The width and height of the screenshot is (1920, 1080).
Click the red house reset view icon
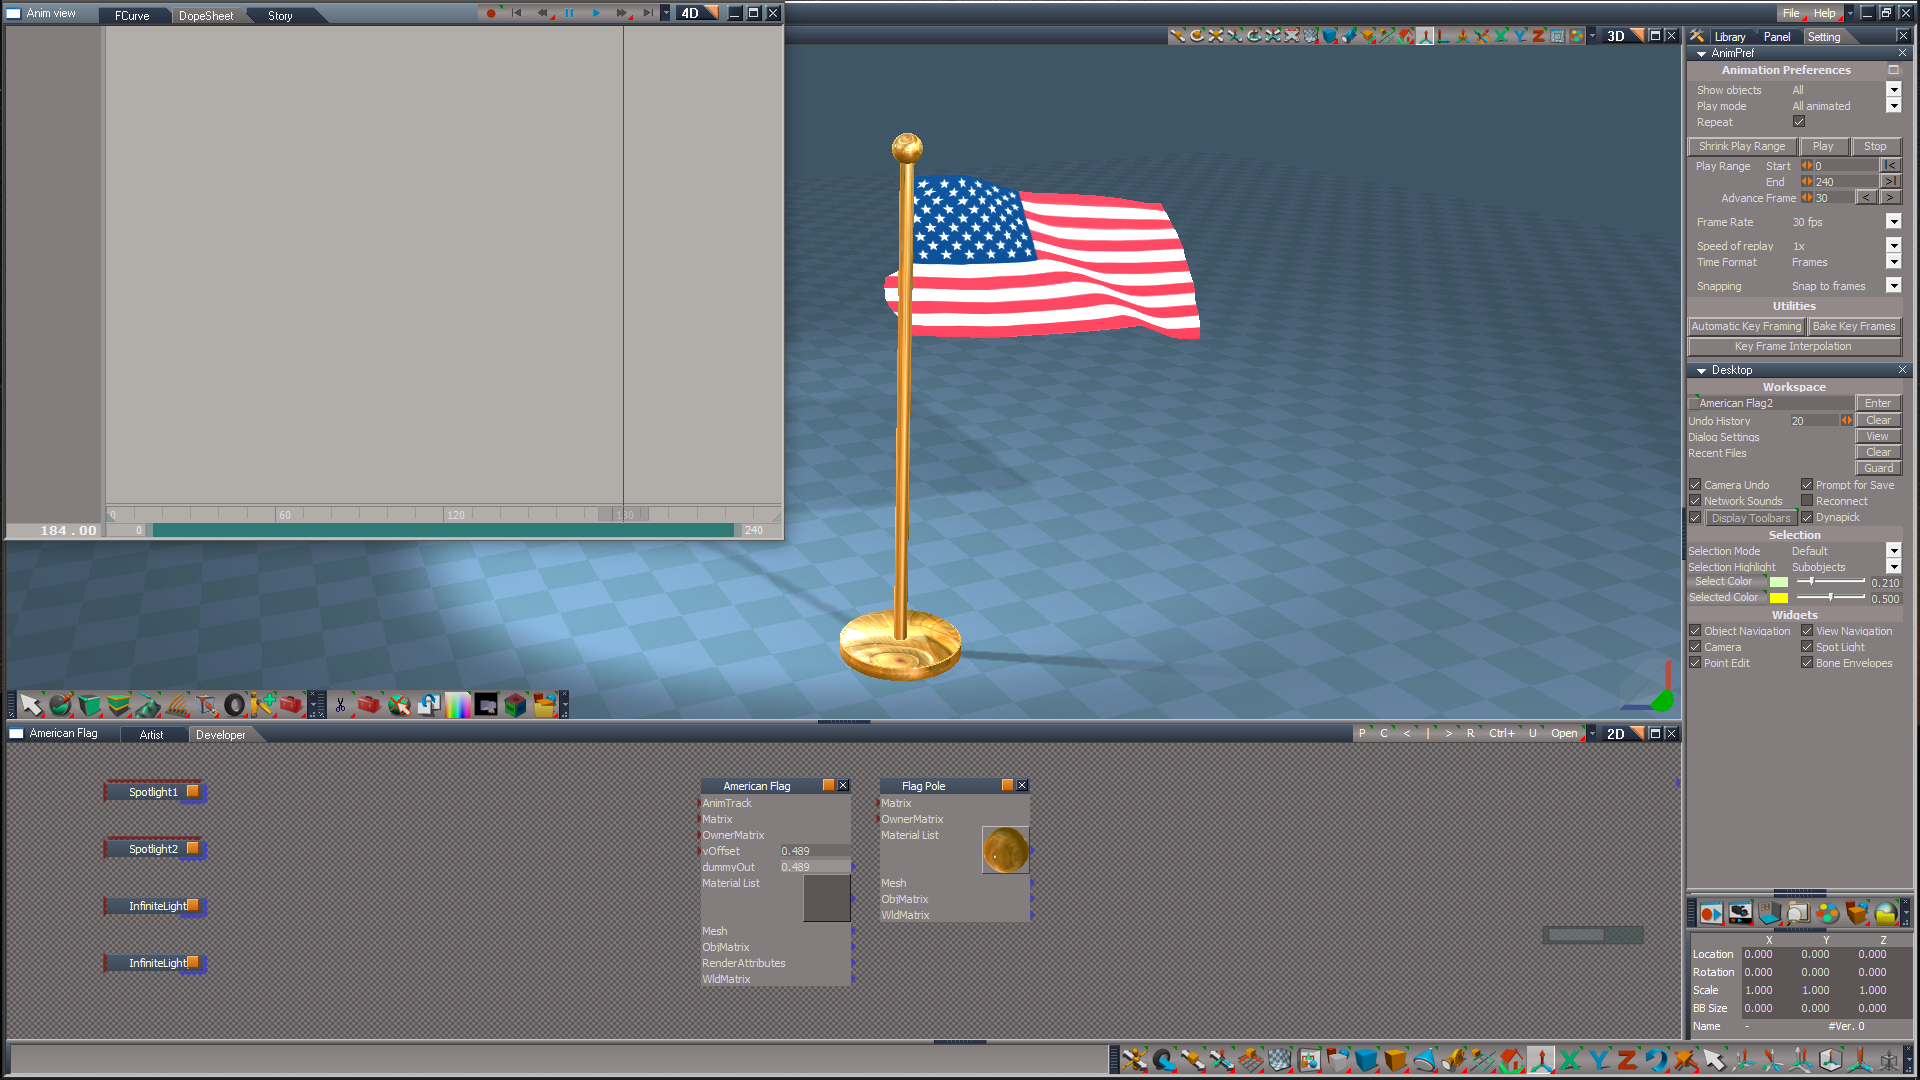point(1511,1059)
